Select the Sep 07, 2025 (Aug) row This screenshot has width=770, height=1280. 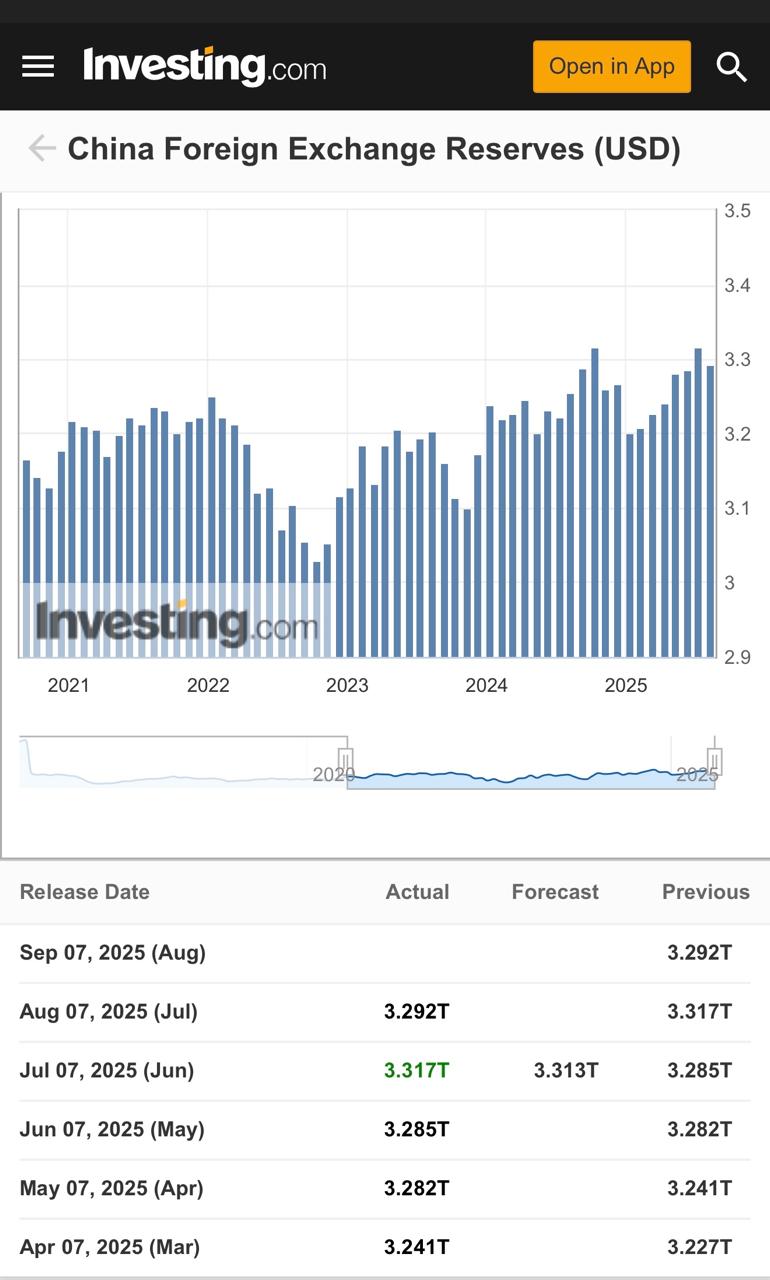tap(385, 953)
